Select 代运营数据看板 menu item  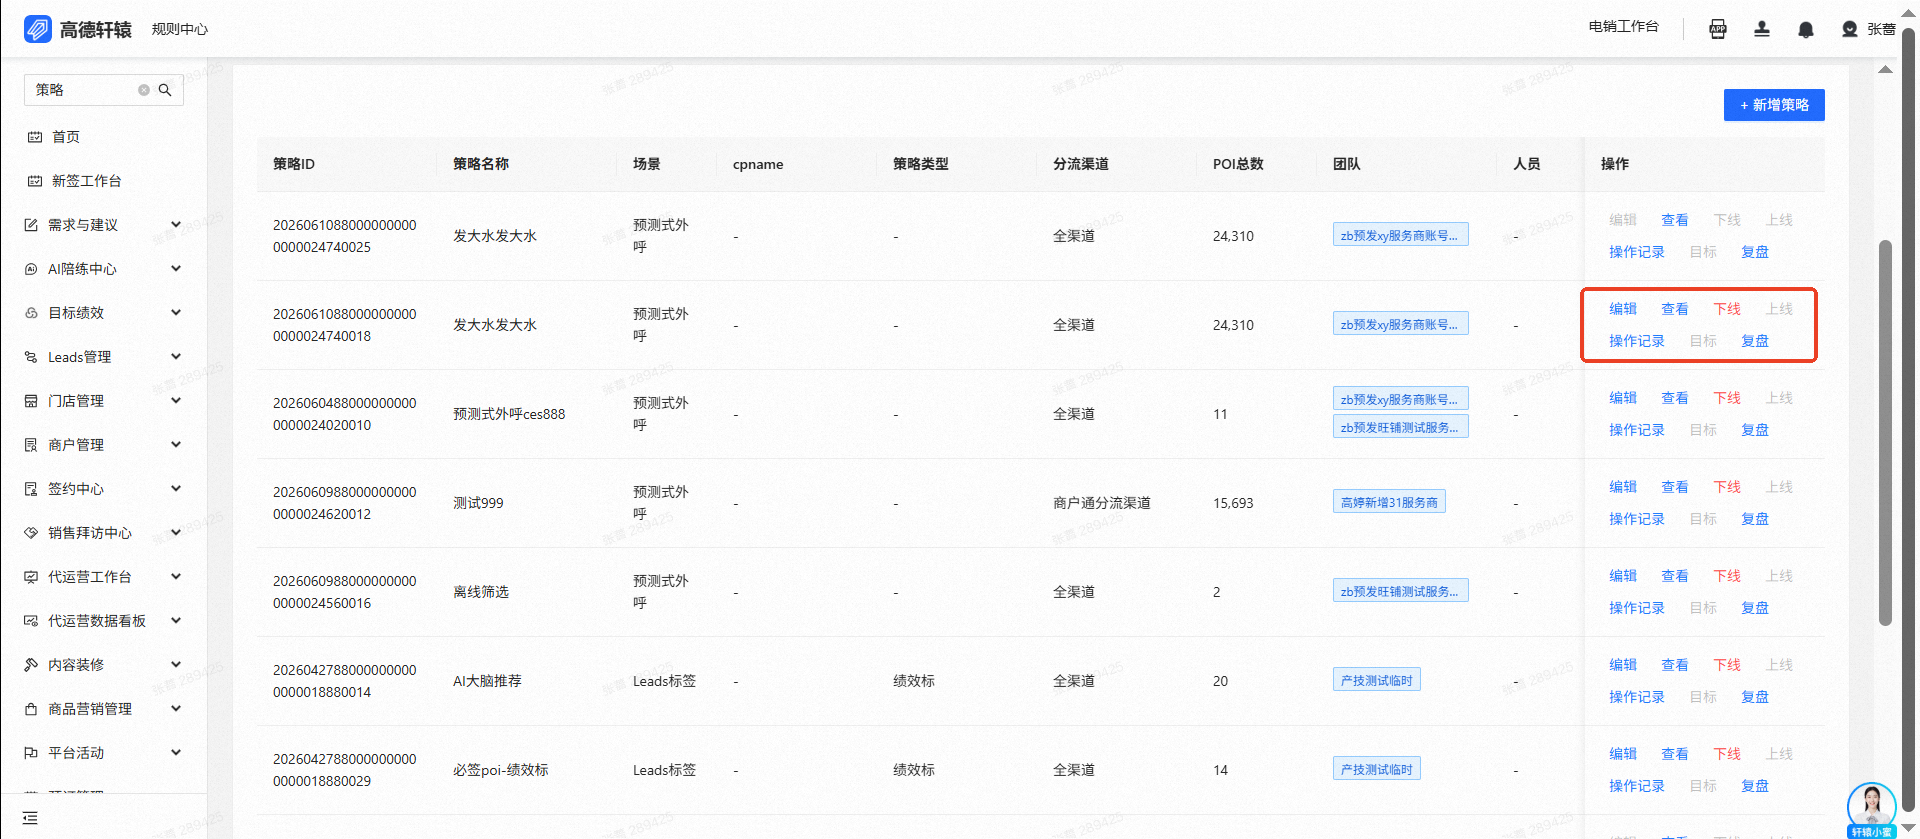click(x=97, y=621)
